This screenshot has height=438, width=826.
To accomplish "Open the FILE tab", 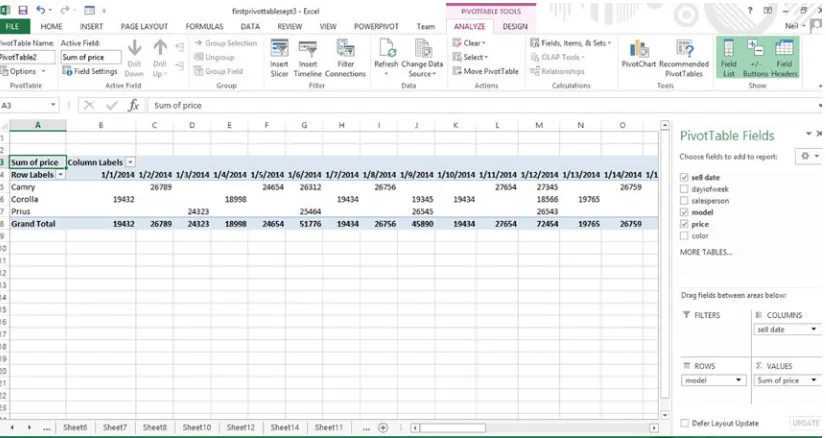I will [12, 26].
